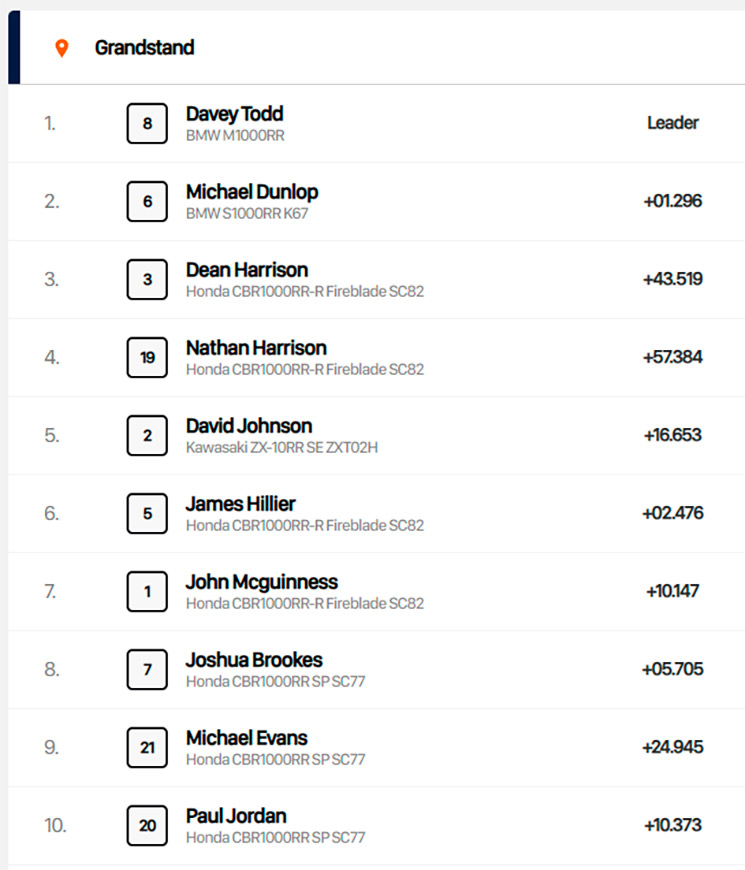Select the number 6 rider badge
This screenshot has height=870, width=745.
pyautogui.click(x=147, y=201)
